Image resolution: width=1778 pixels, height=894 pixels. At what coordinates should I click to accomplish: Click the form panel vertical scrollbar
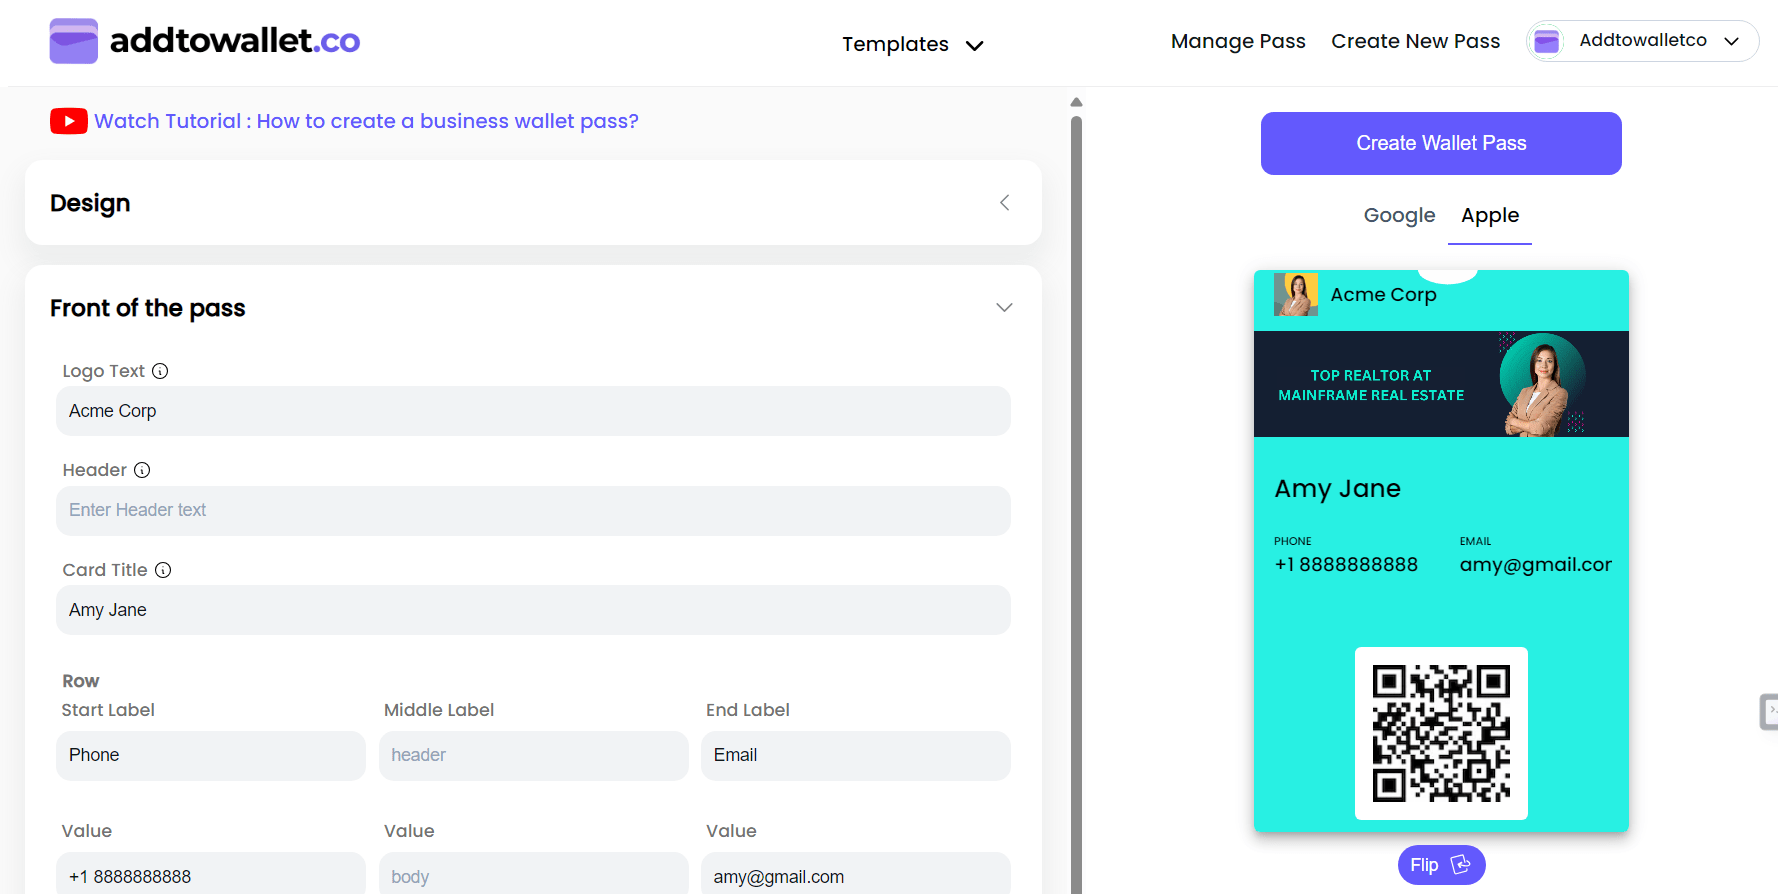[1076, 500]
